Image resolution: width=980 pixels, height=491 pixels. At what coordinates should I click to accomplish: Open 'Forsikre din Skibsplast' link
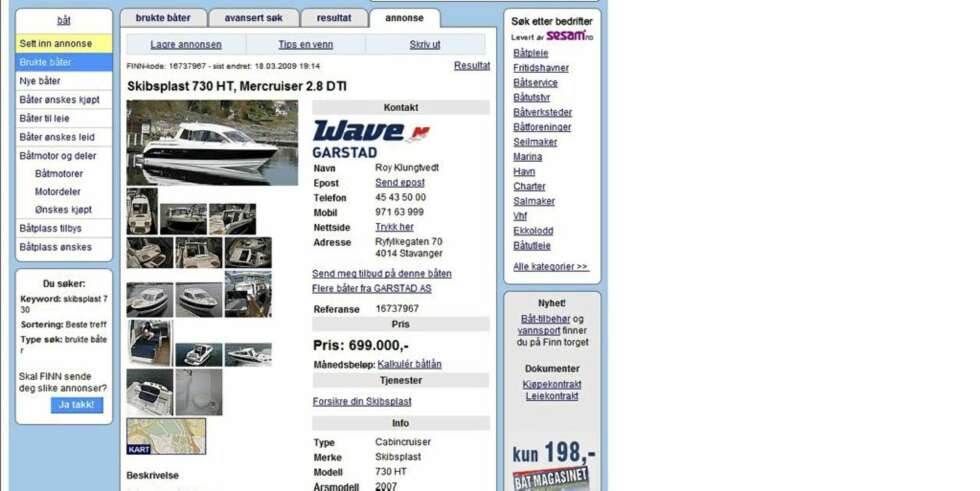click(362, 402)
